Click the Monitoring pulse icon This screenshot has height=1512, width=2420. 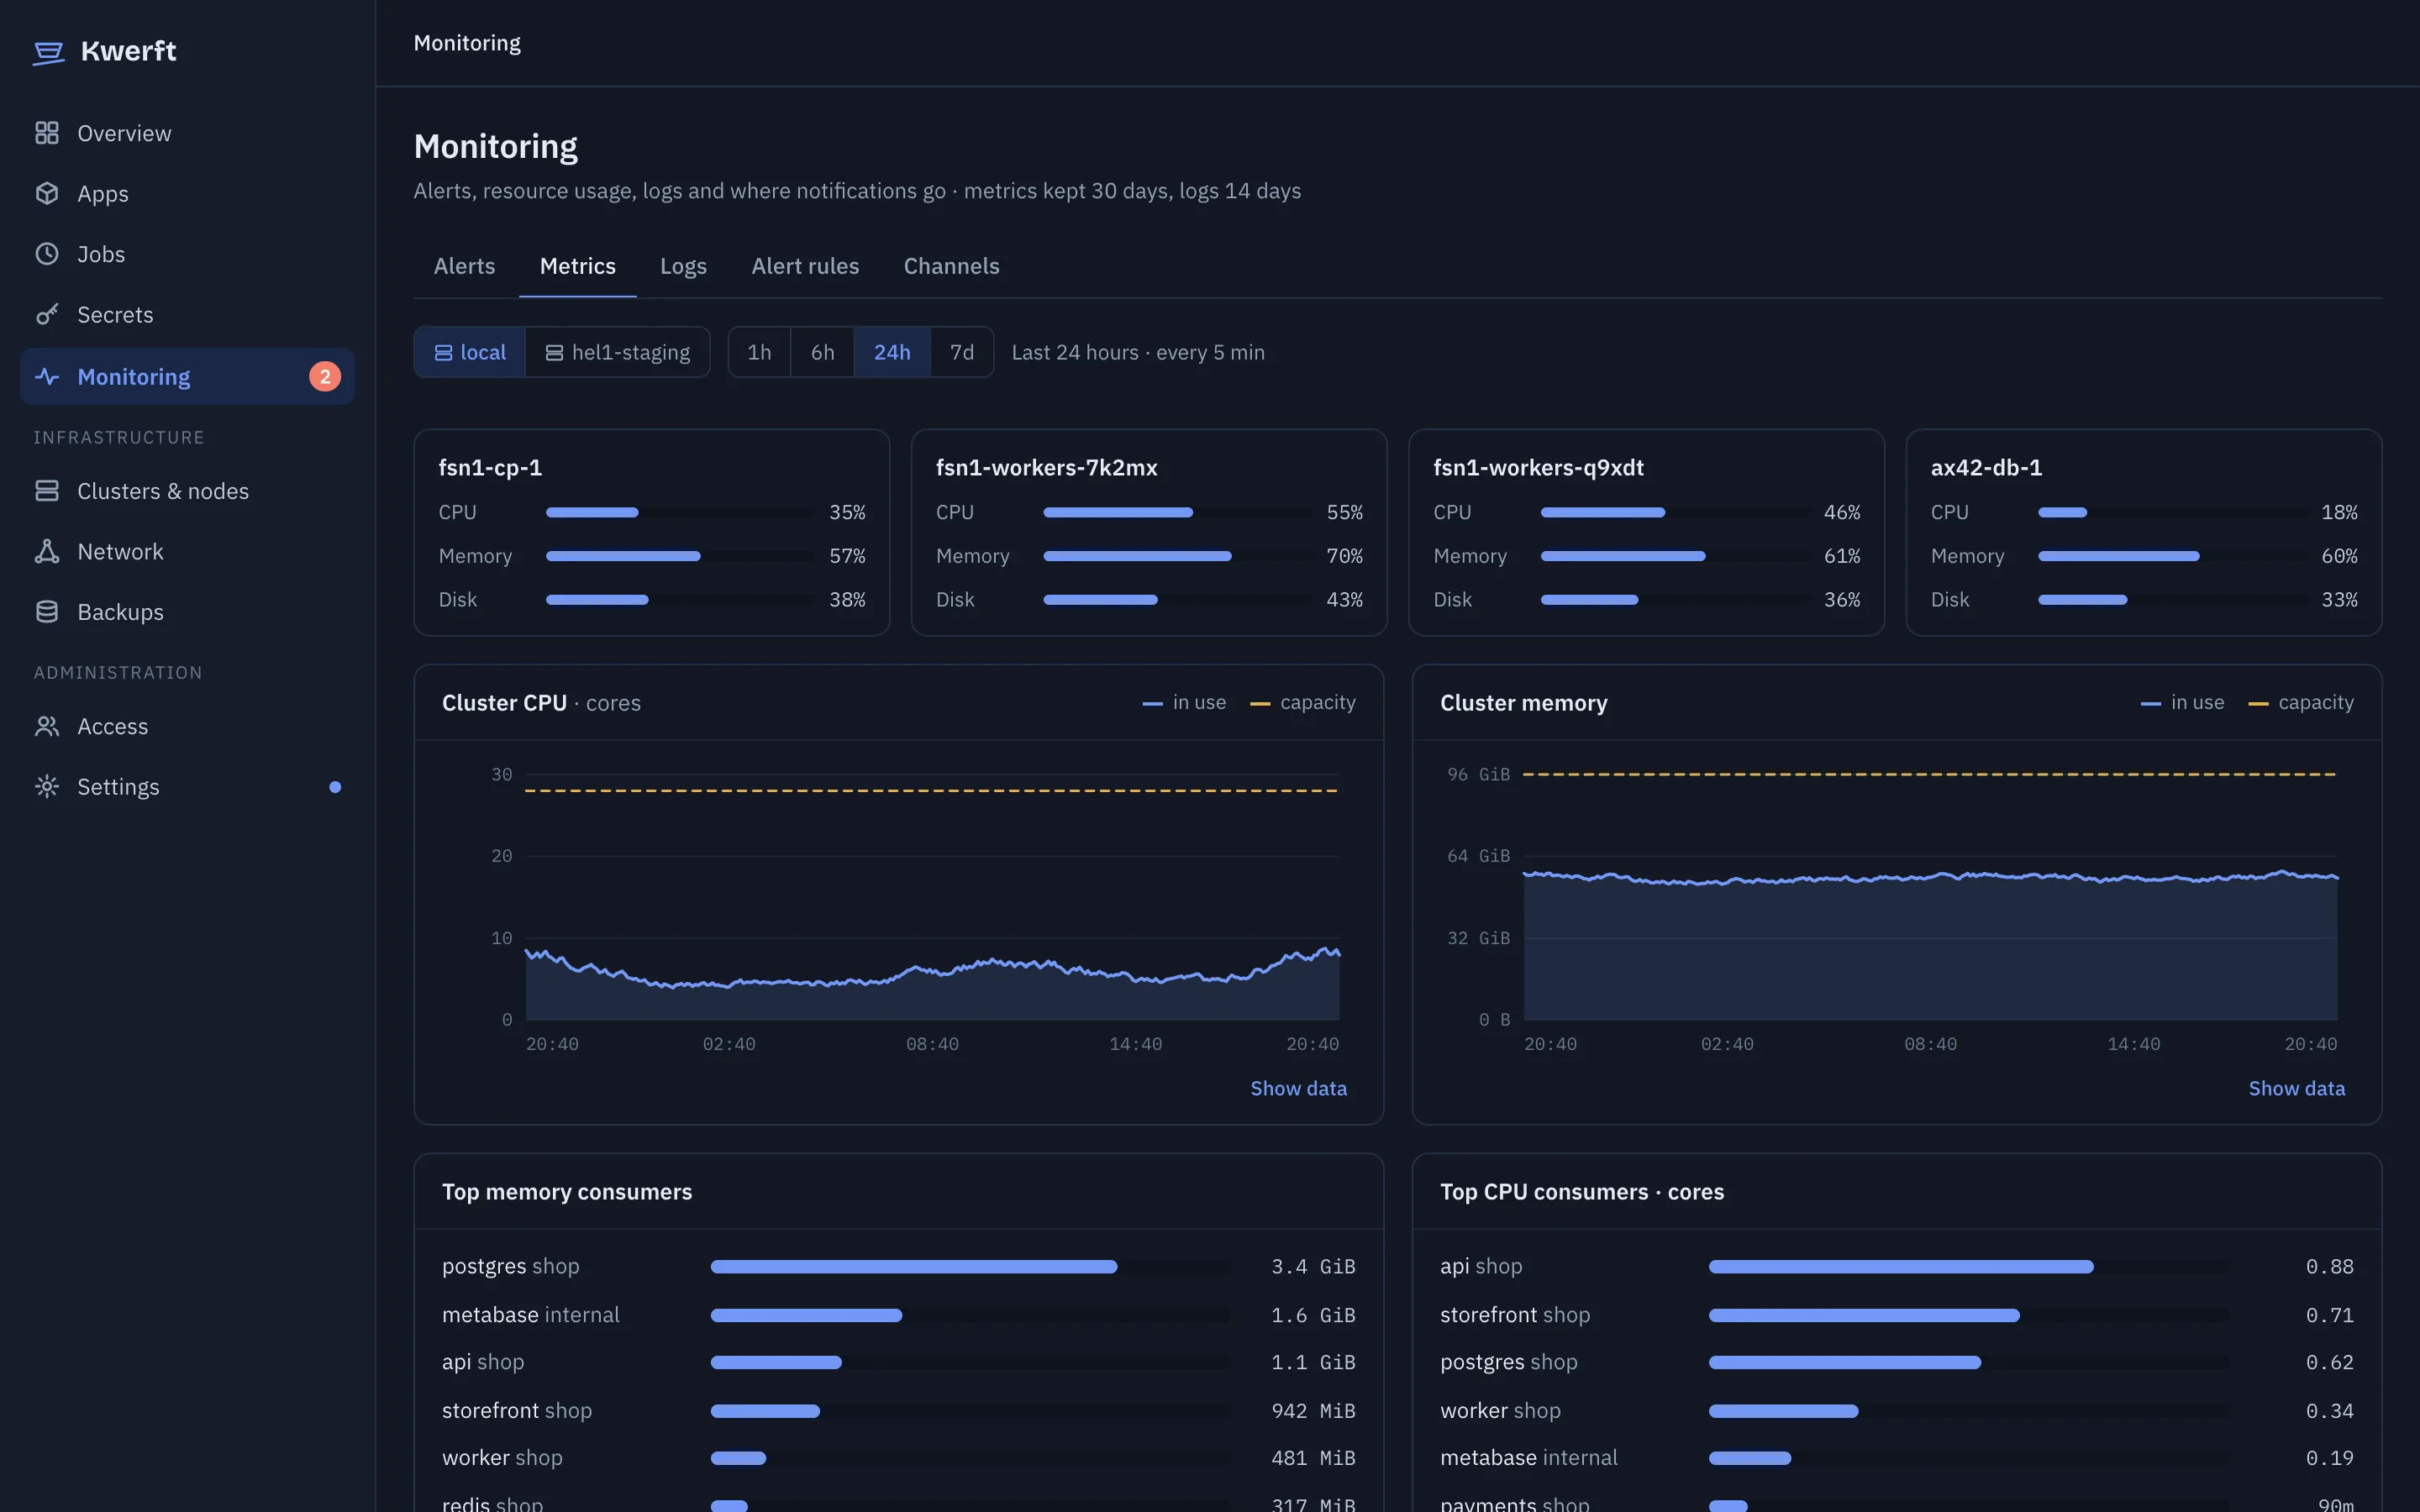pyautogui.click(x=47, y=377)
